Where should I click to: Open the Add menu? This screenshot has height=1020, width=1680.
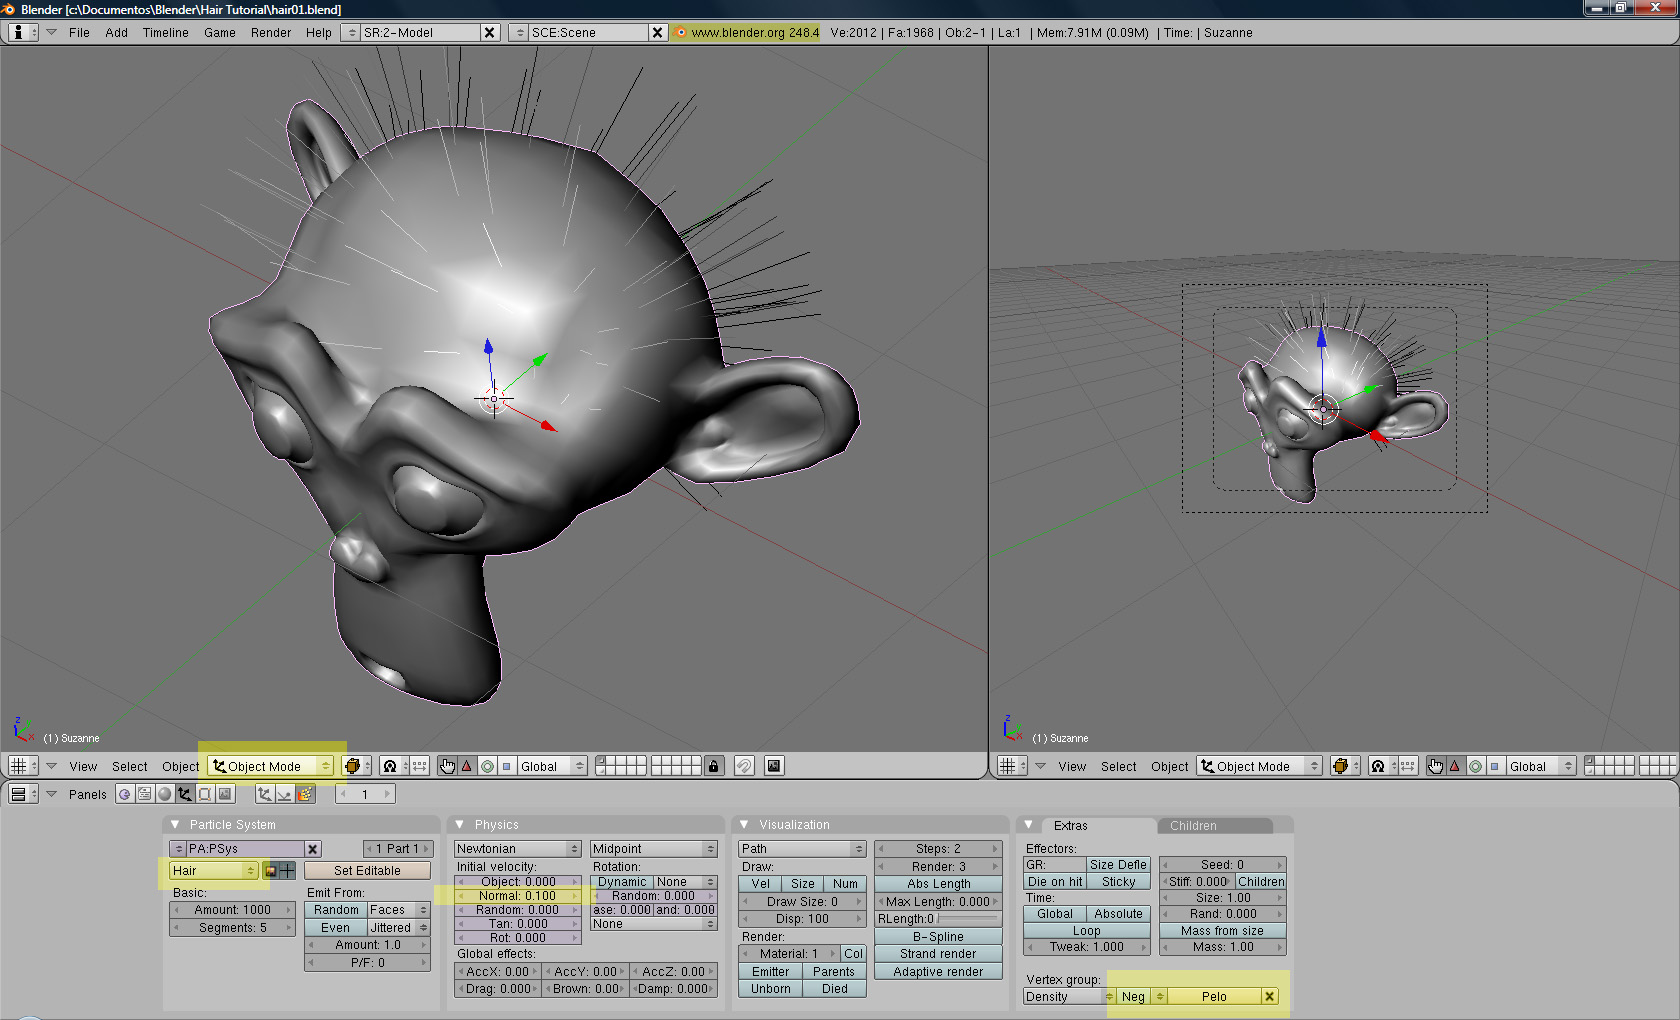[116, 32]
